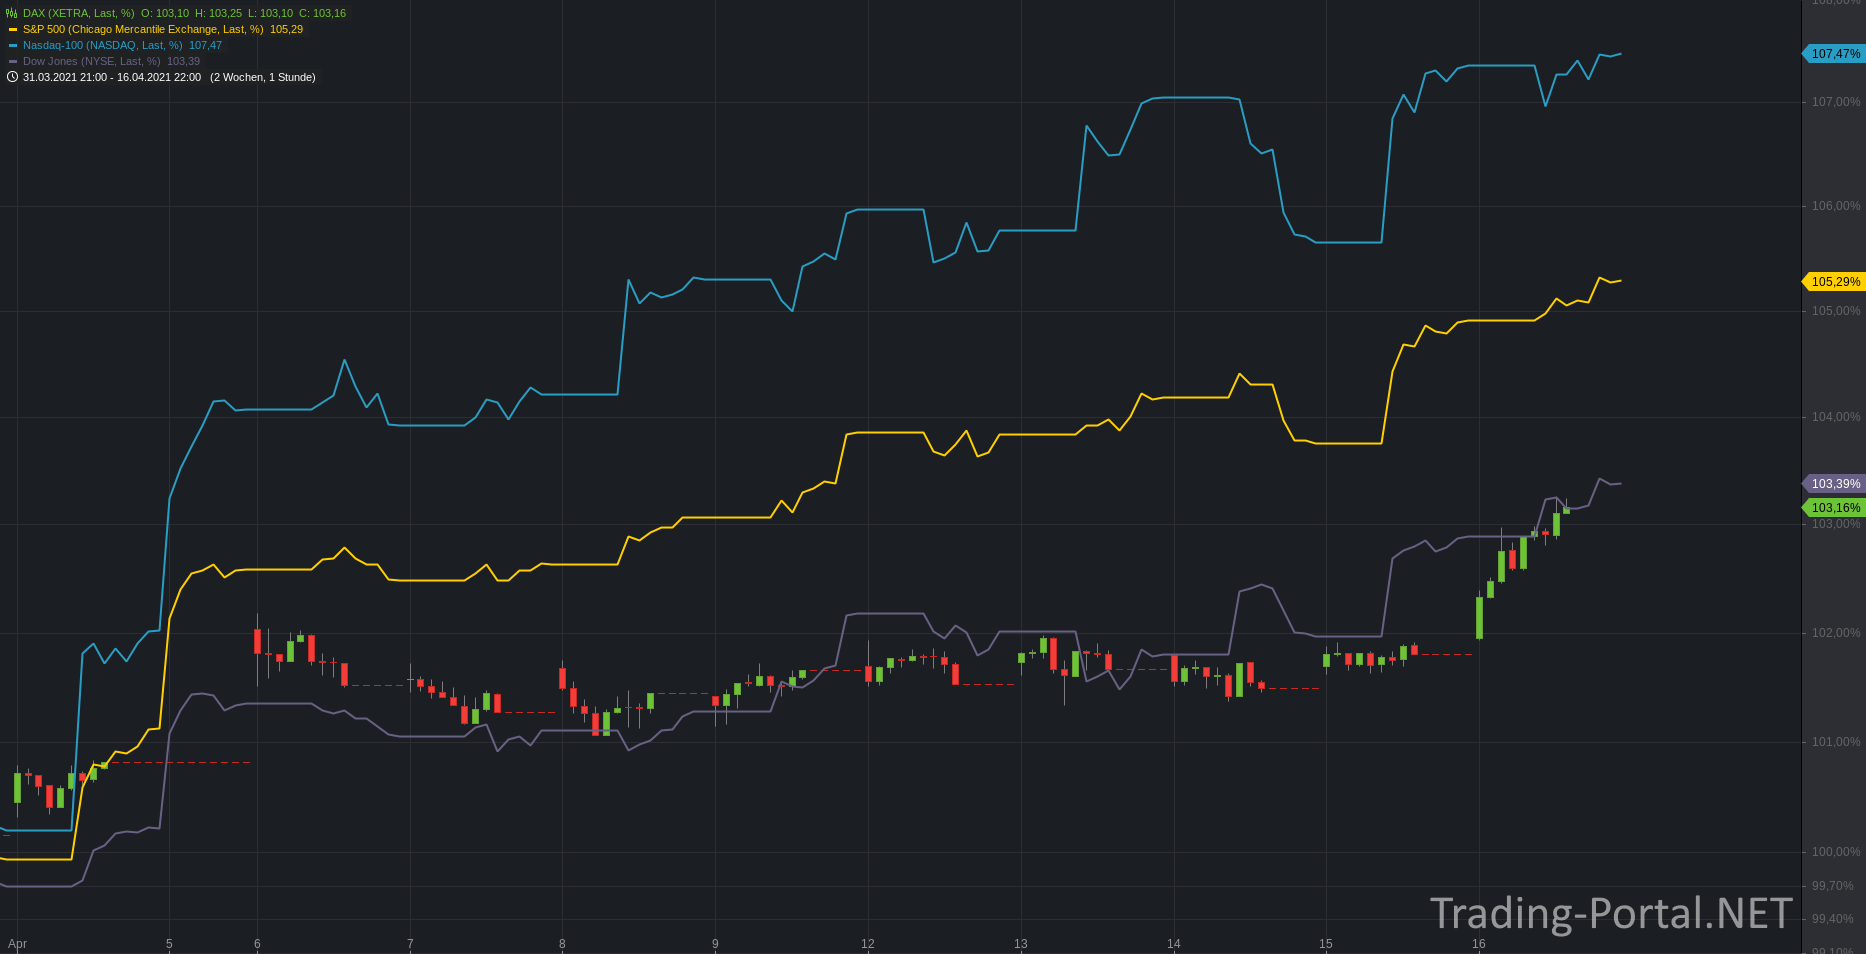Click the 102,00% y-axis label
The width and height of the screenshot is (1866, 954).
(1836, 633)
